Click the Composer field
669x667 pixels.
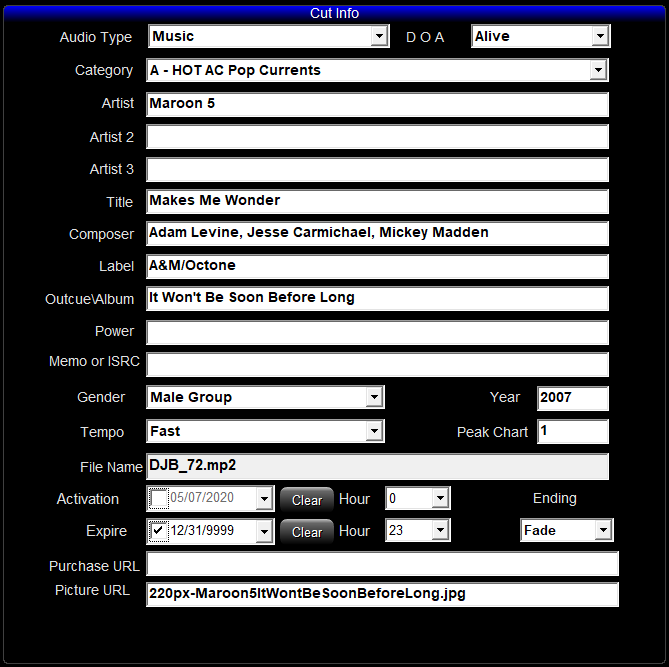point(377,233)
